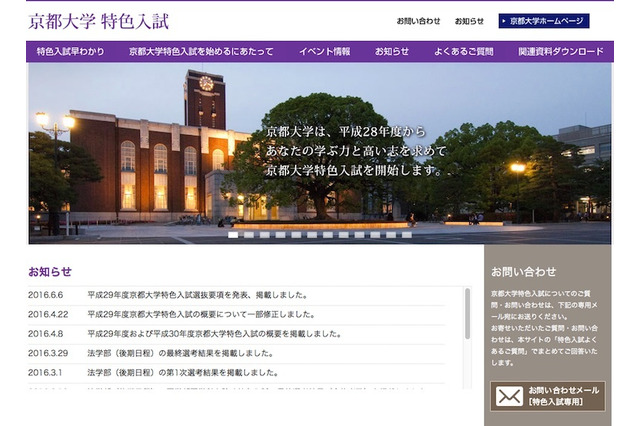Open お知らせ item in purple navigation bar

click(x=392, y=51)
